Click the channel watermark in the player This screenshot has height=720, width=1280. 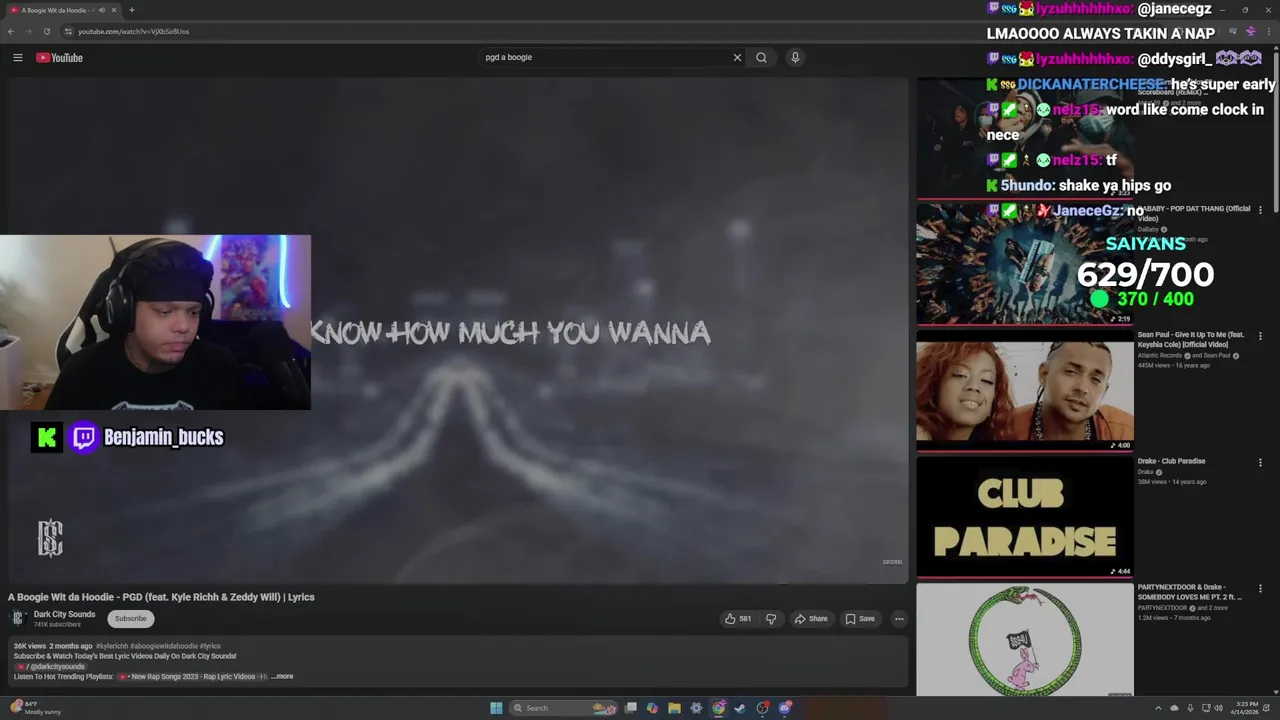point(50,538)
